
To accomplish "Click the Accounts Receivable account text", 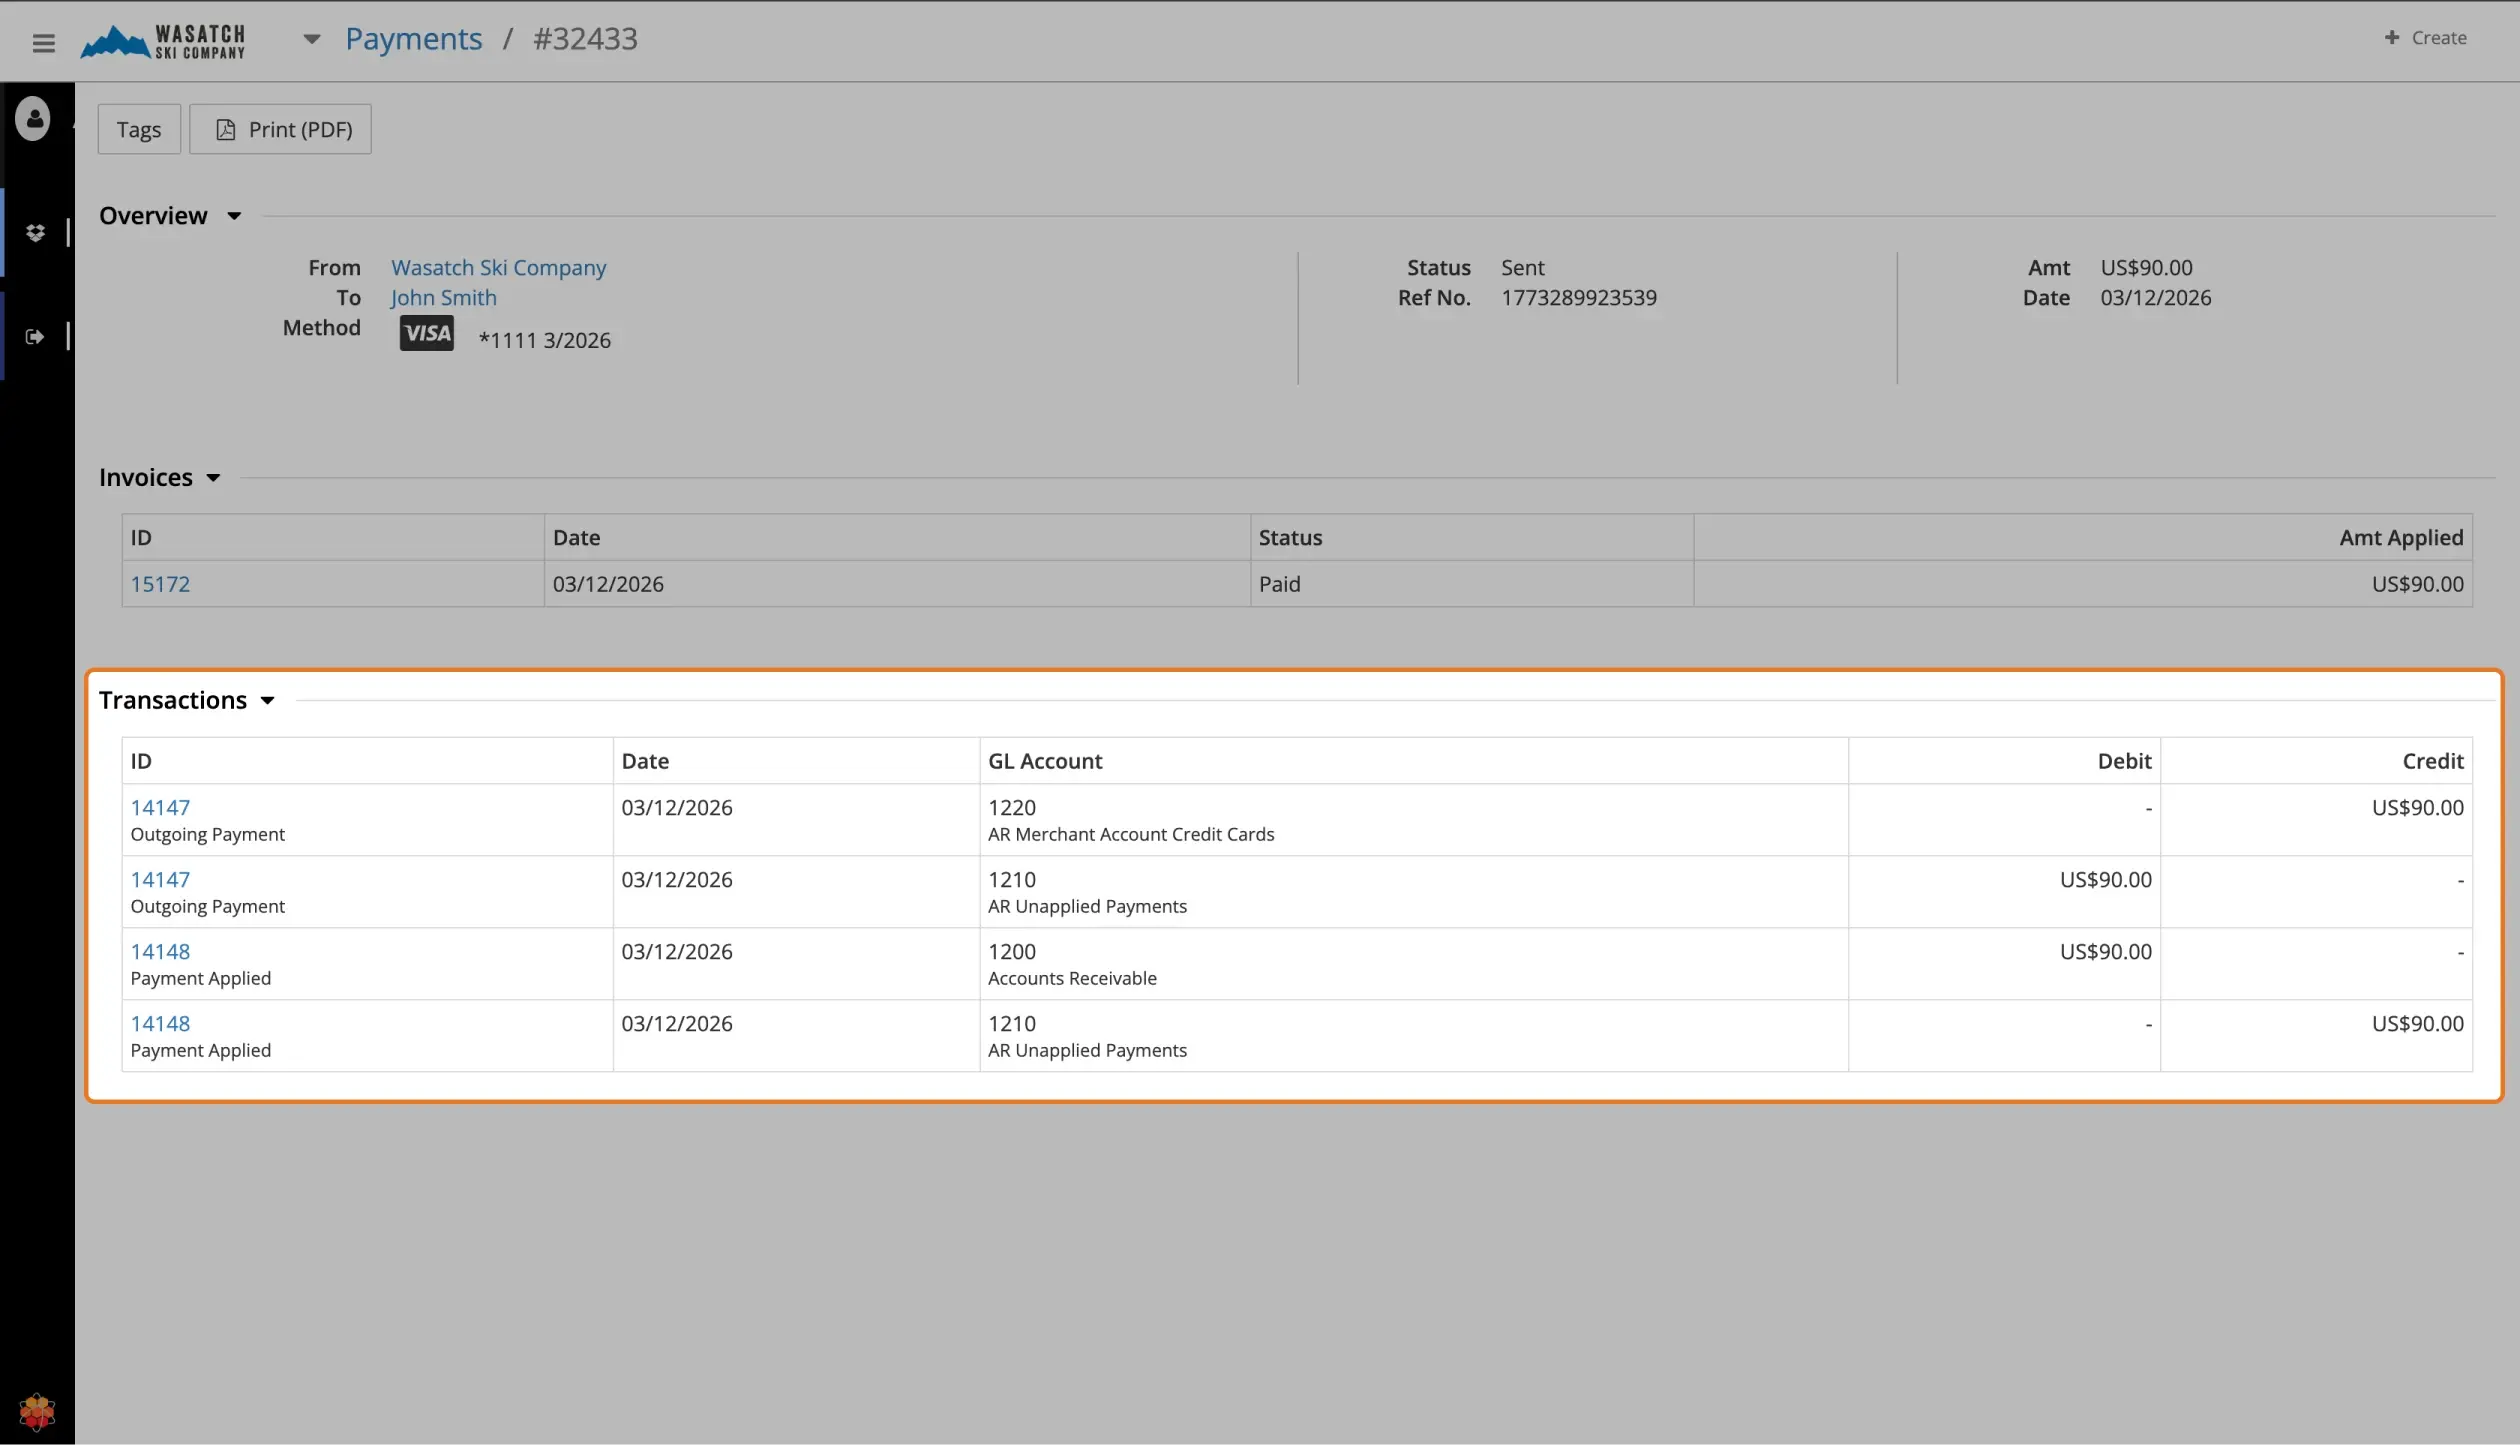I will [1072, 979].
